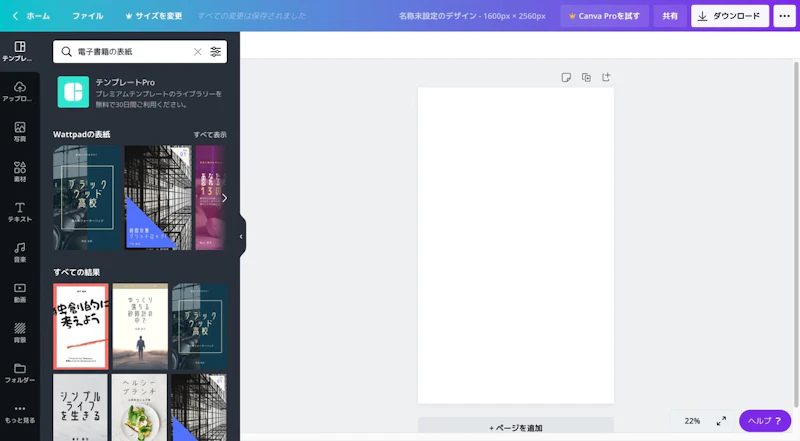Select red-bordered handwritten cover template
This screenshot has height=441, width=800.
[81, 326]
